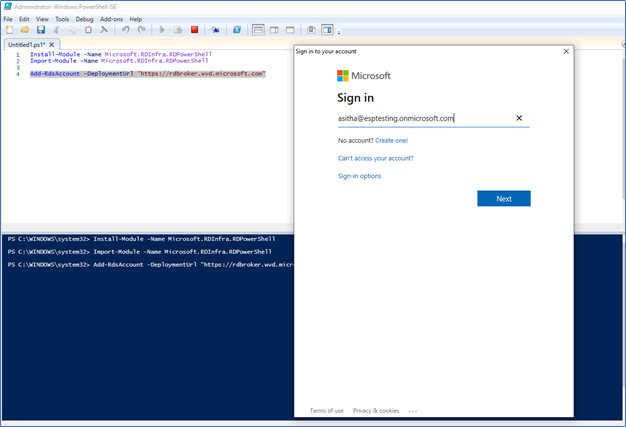
Task: Run the script with the play icon
Action: click(x=162, y=30)
